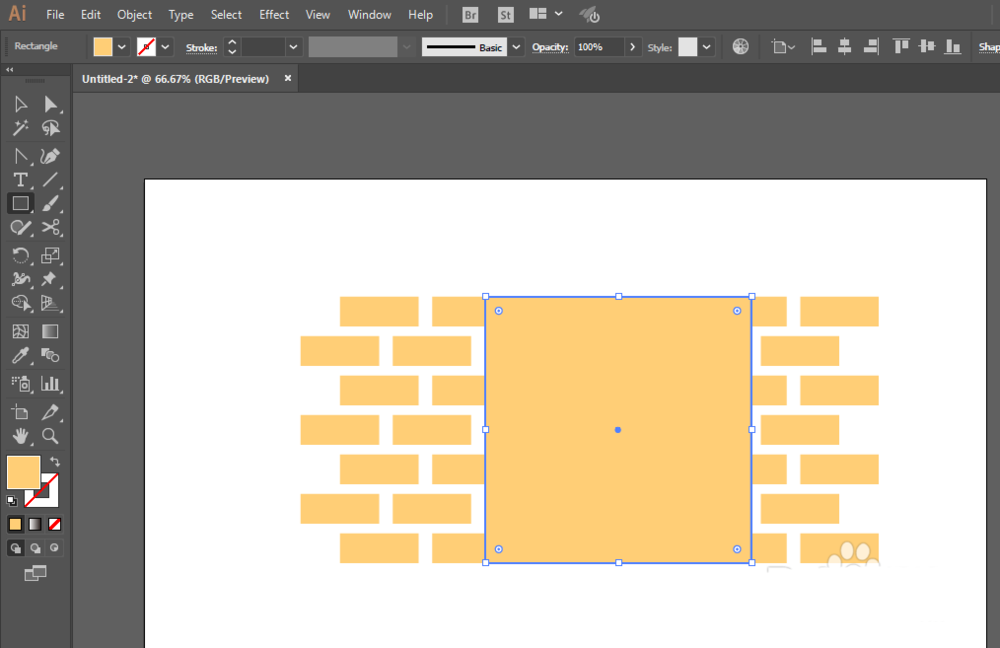Screen dimensions: 1000x648
Task: Select the Rectangle tool in toolbox
Action: tap(20, 203)
